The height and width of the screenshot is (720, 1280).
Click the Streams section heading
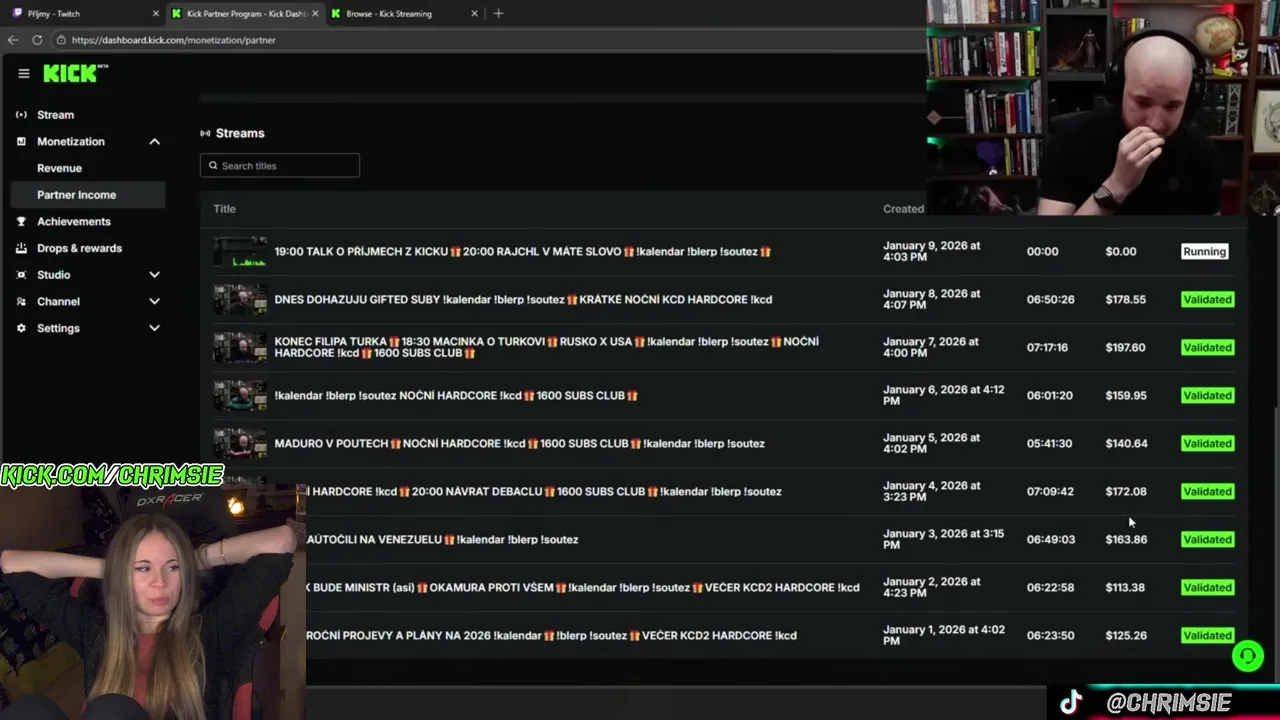(240, 133)
